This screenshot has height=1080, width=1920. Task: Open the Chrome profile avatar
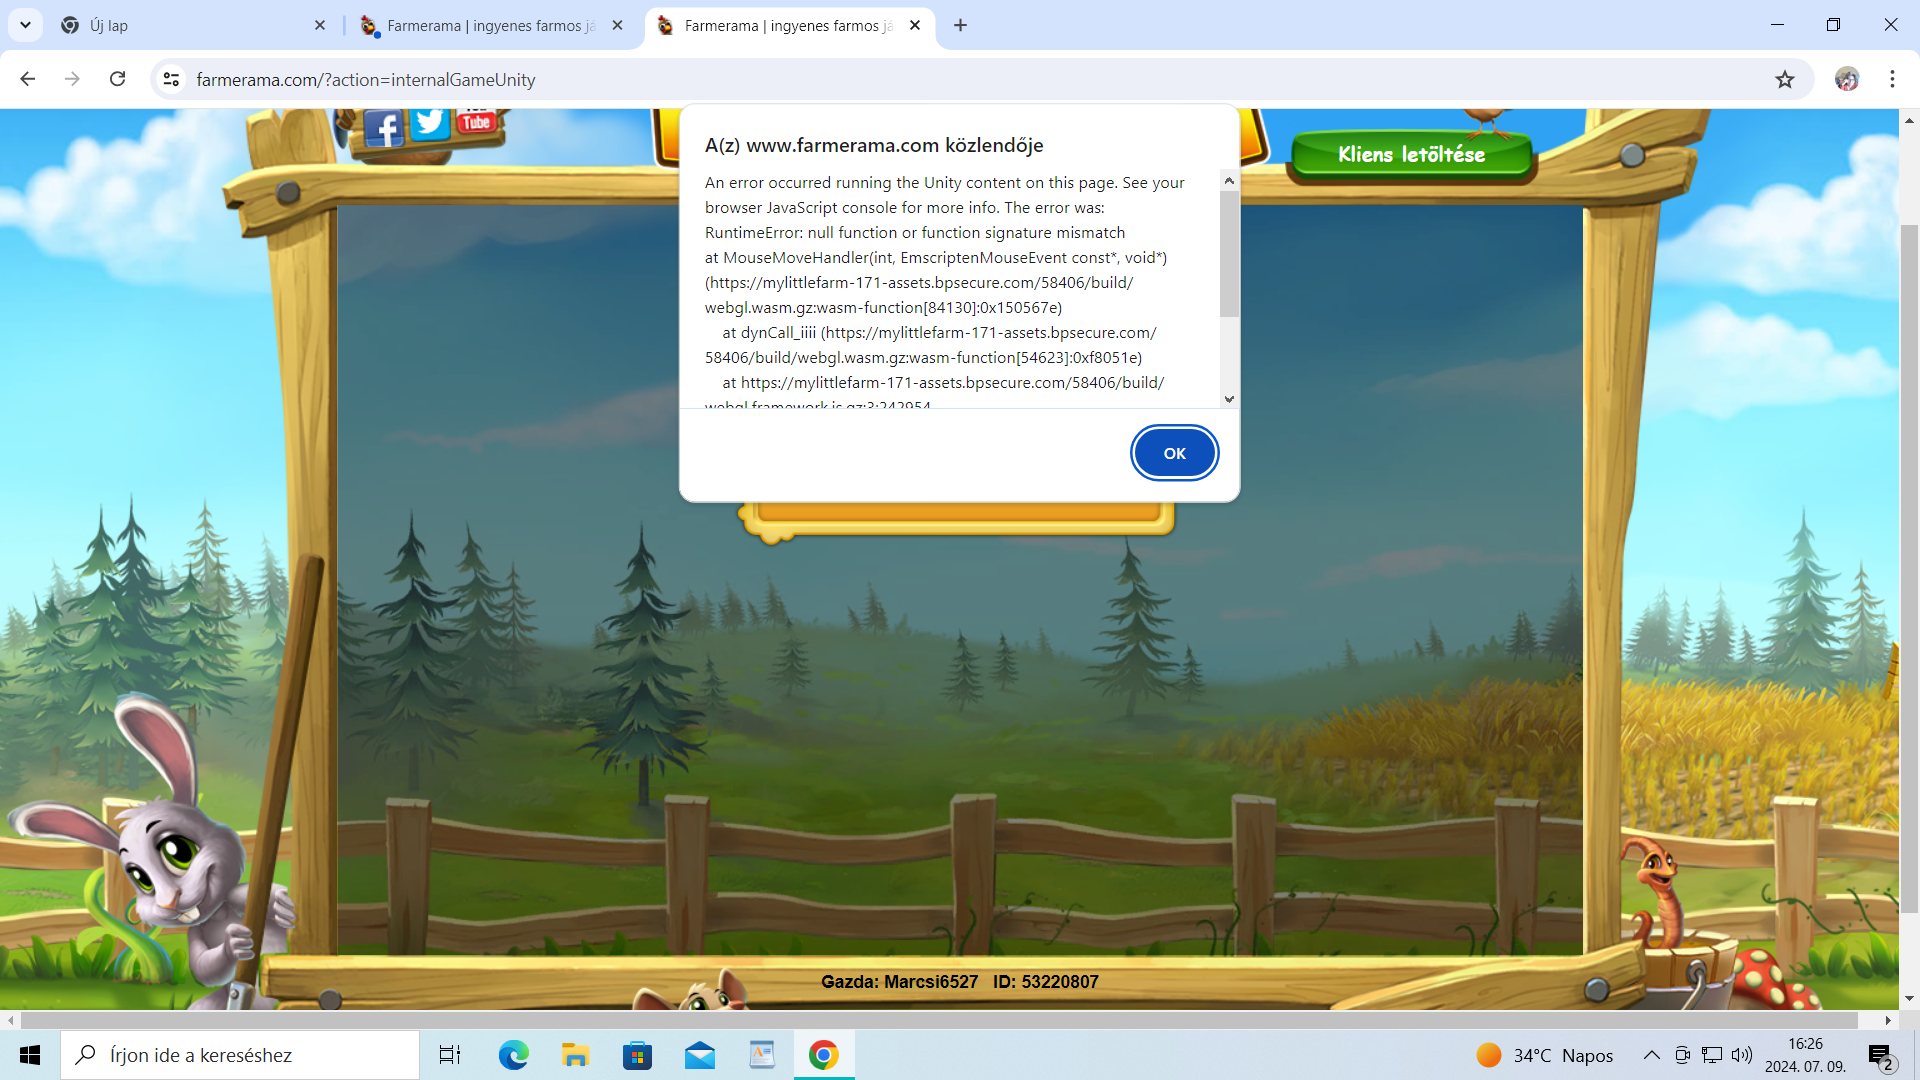click(1847, 79)
